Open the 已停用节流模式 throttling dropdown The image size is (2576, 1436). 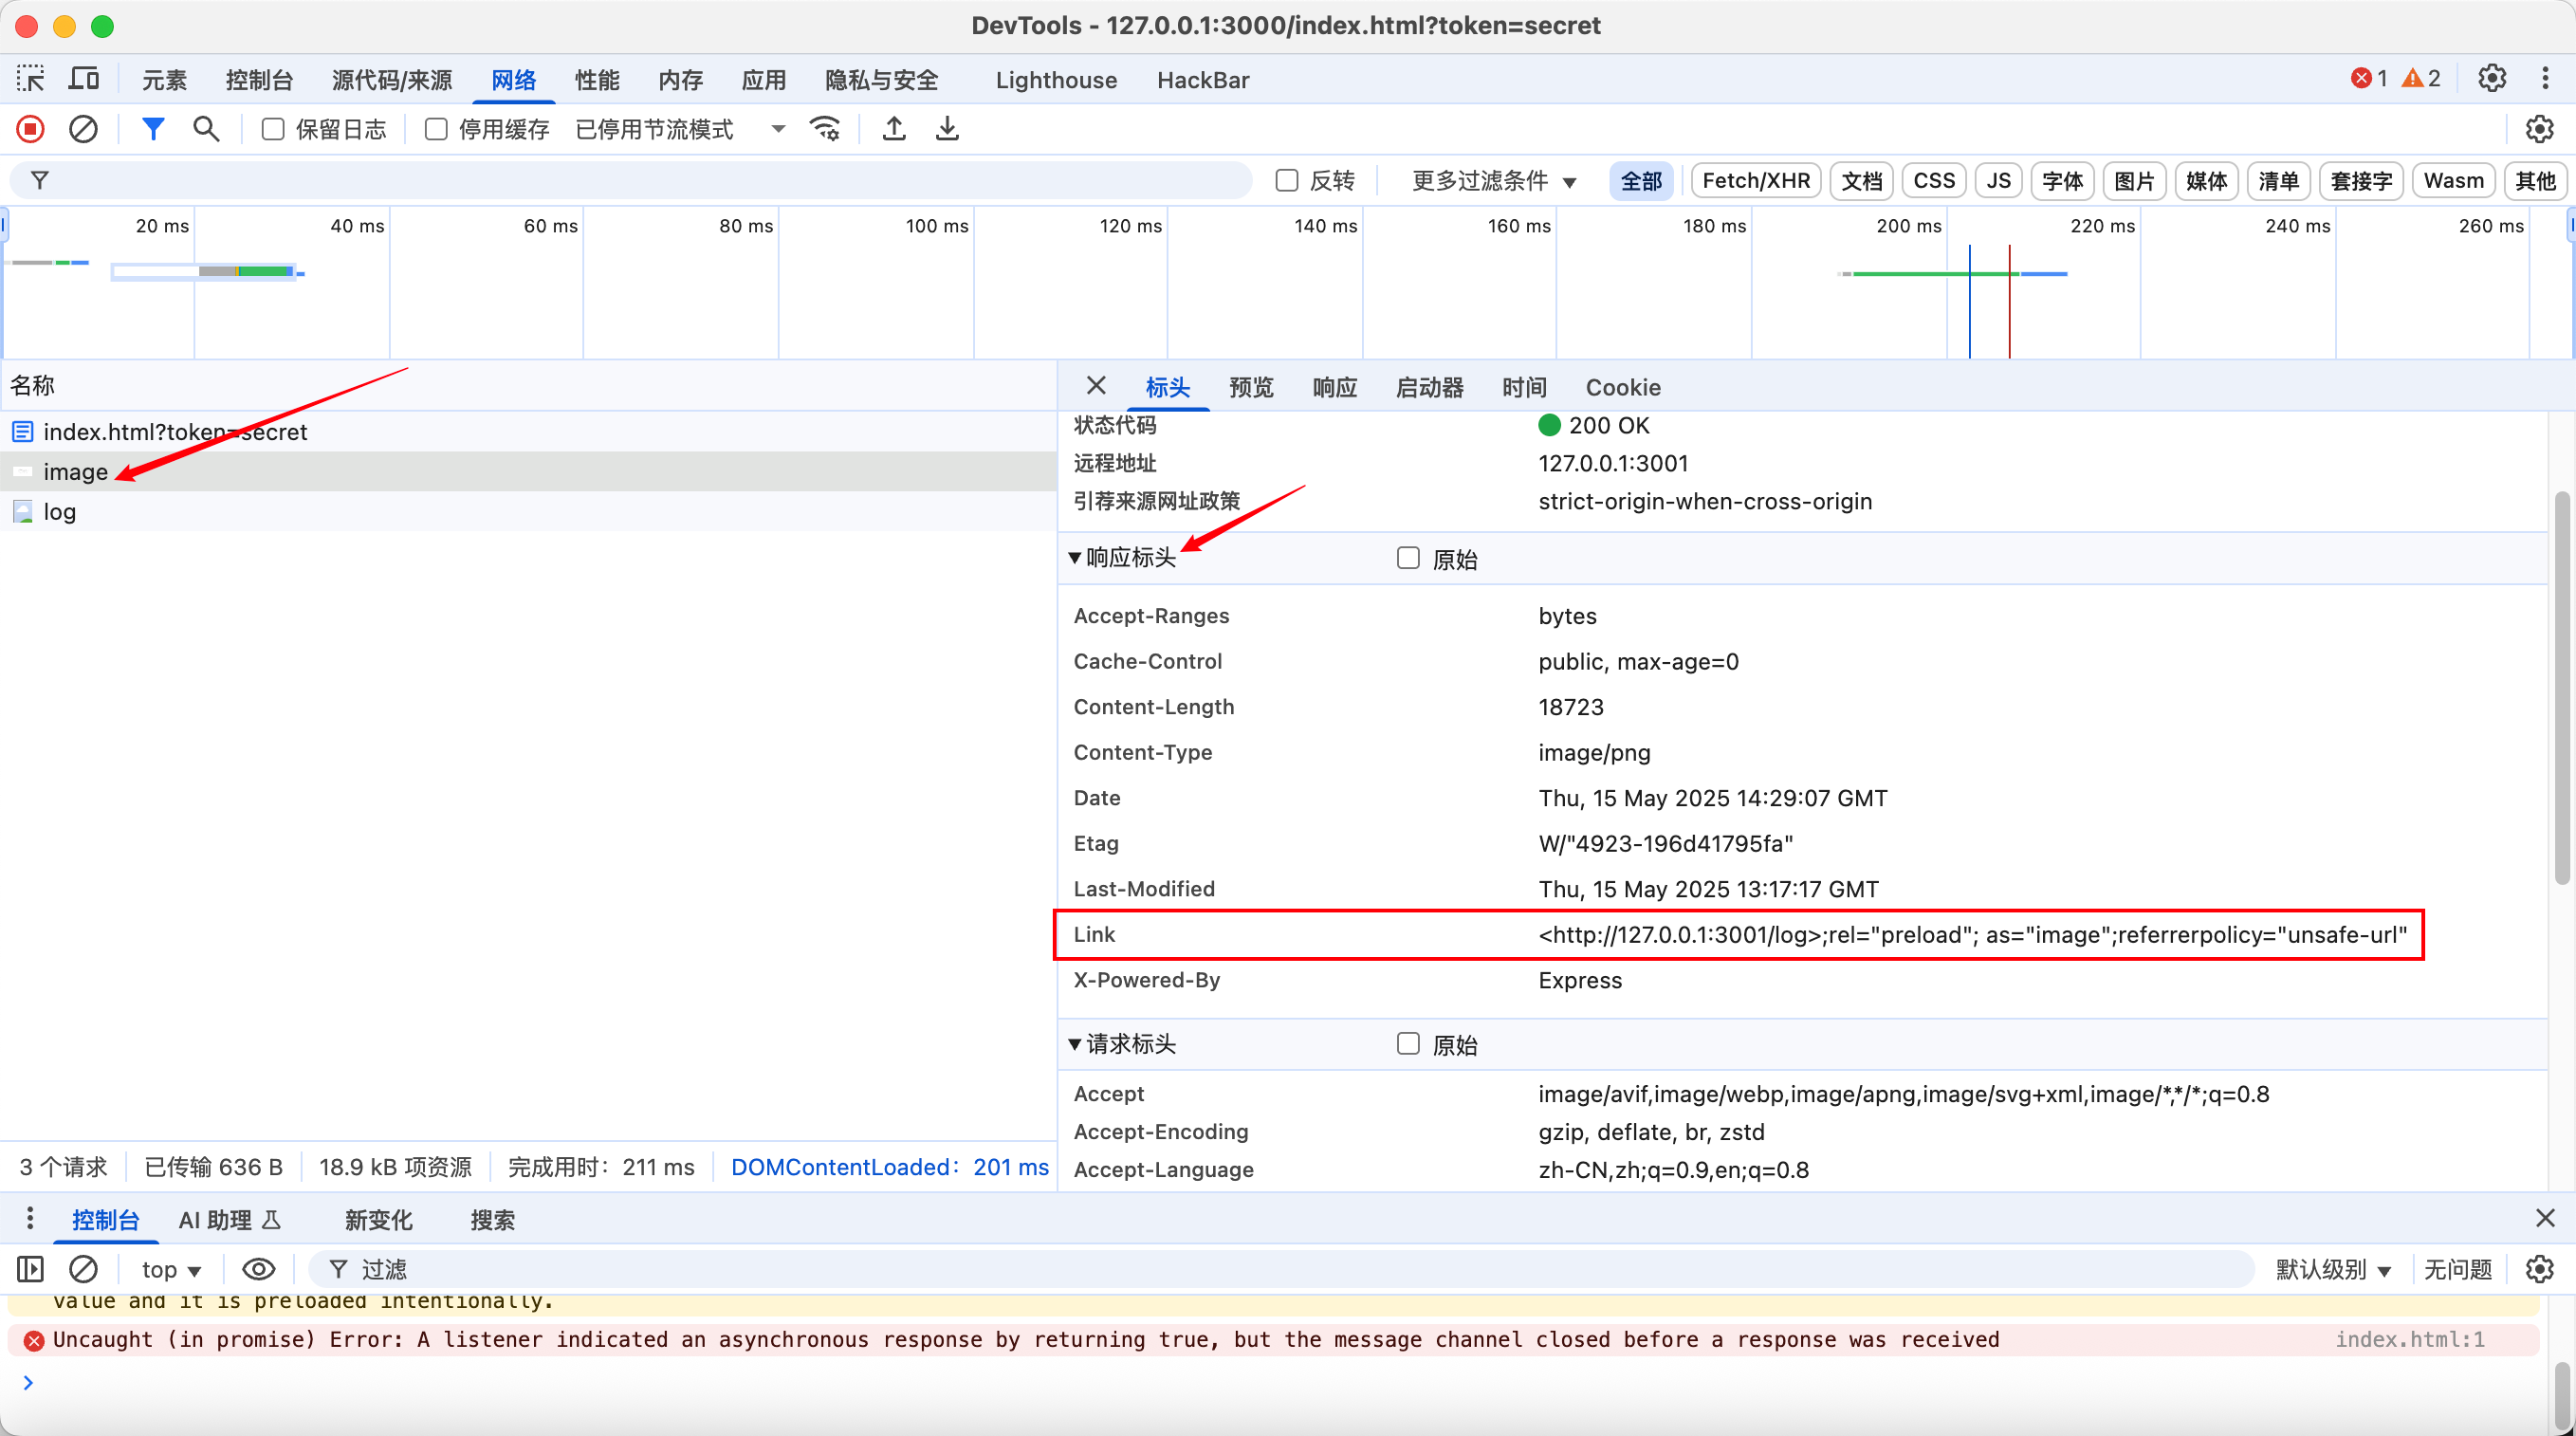680,129
